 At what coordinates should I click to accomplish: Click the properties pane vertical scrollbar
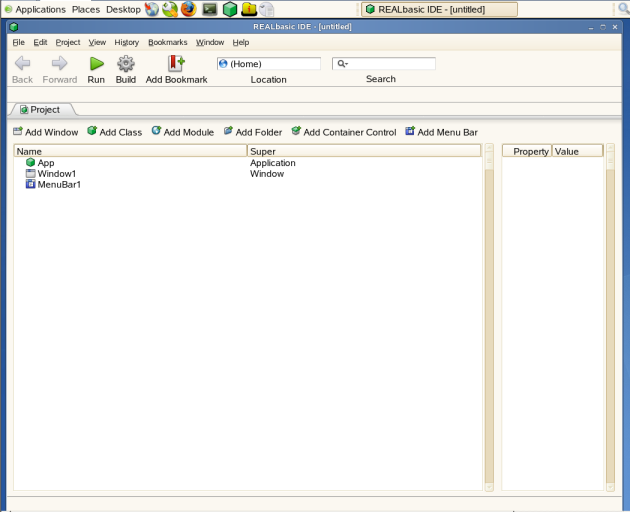tap(610, 317)
